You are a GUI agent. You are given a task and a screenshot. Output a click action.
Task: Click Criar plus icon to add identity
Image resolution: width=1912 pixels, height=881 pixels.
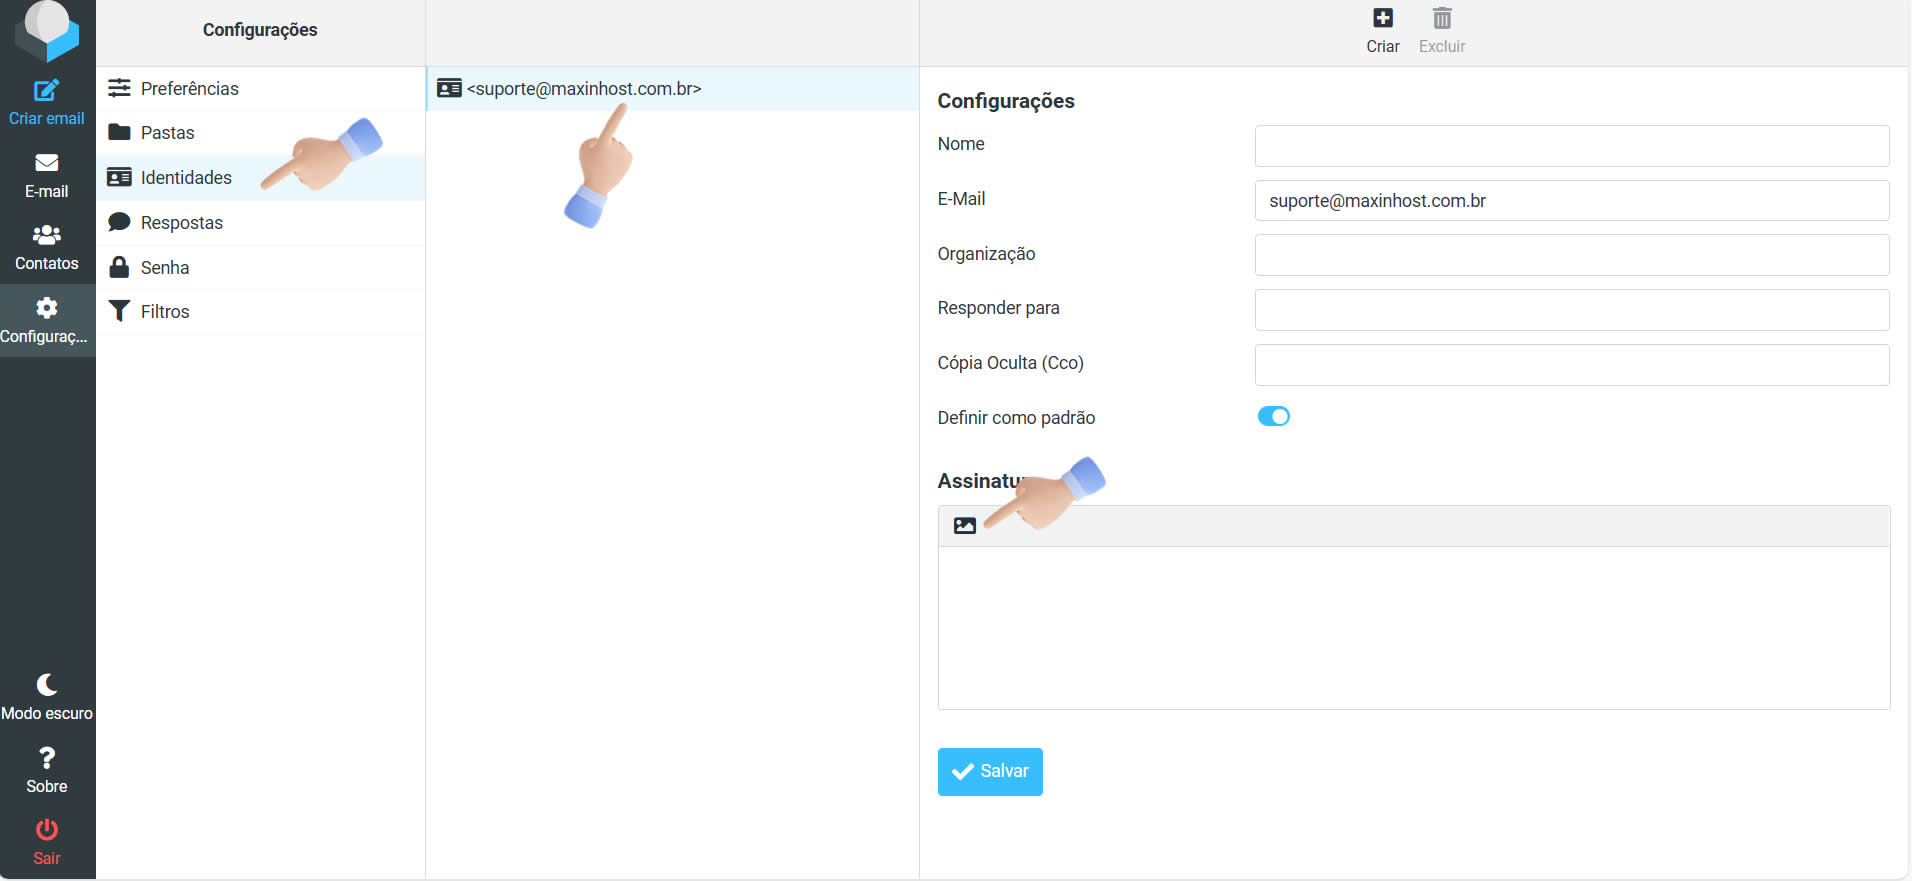(x=1382, y=19)
